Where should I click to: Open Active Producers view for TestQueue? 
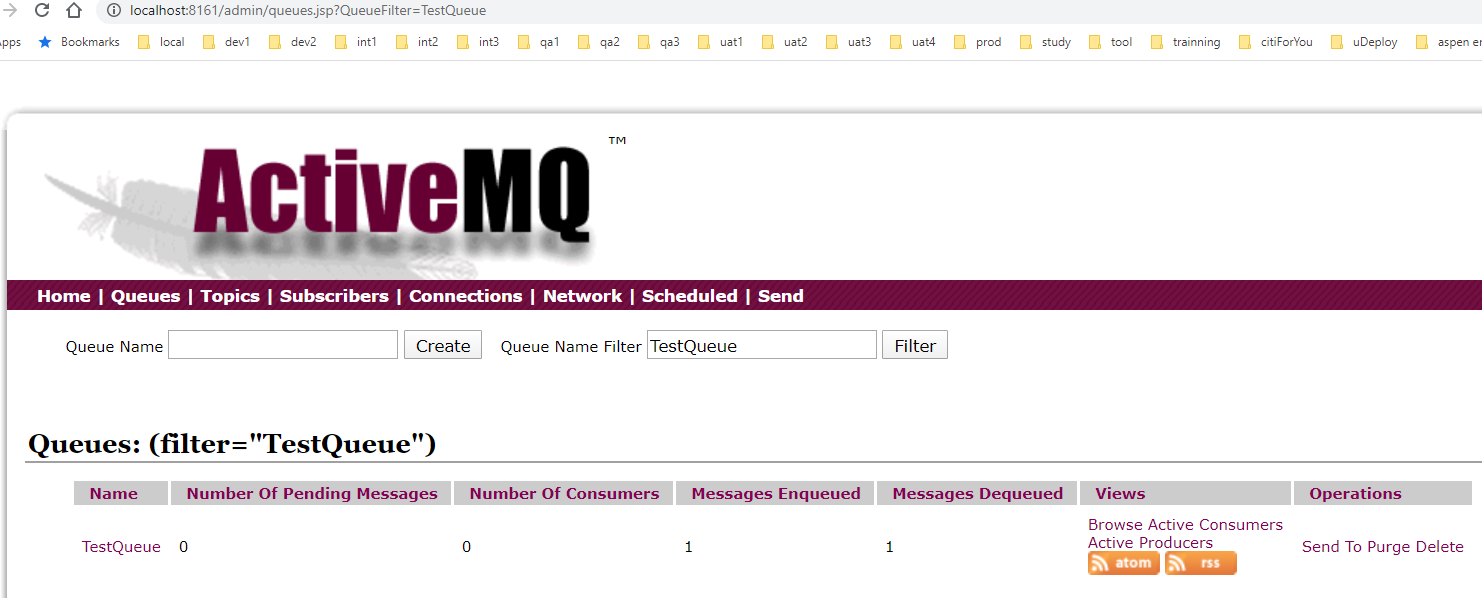(x=1150, y=543)
